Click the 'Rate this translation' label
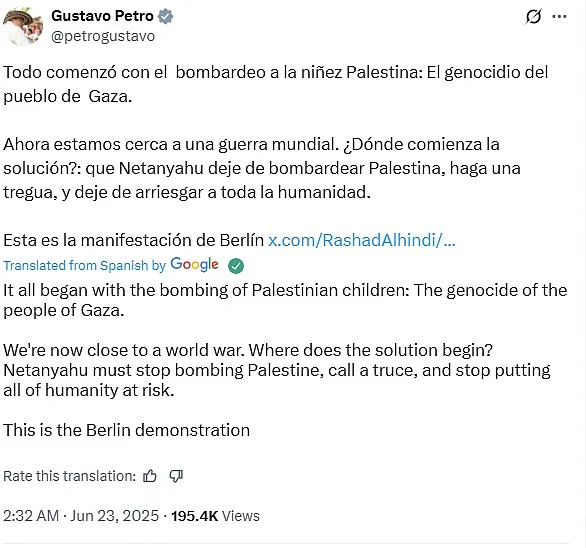The height and width of the screenshot is (548, 586). (70, 476)
